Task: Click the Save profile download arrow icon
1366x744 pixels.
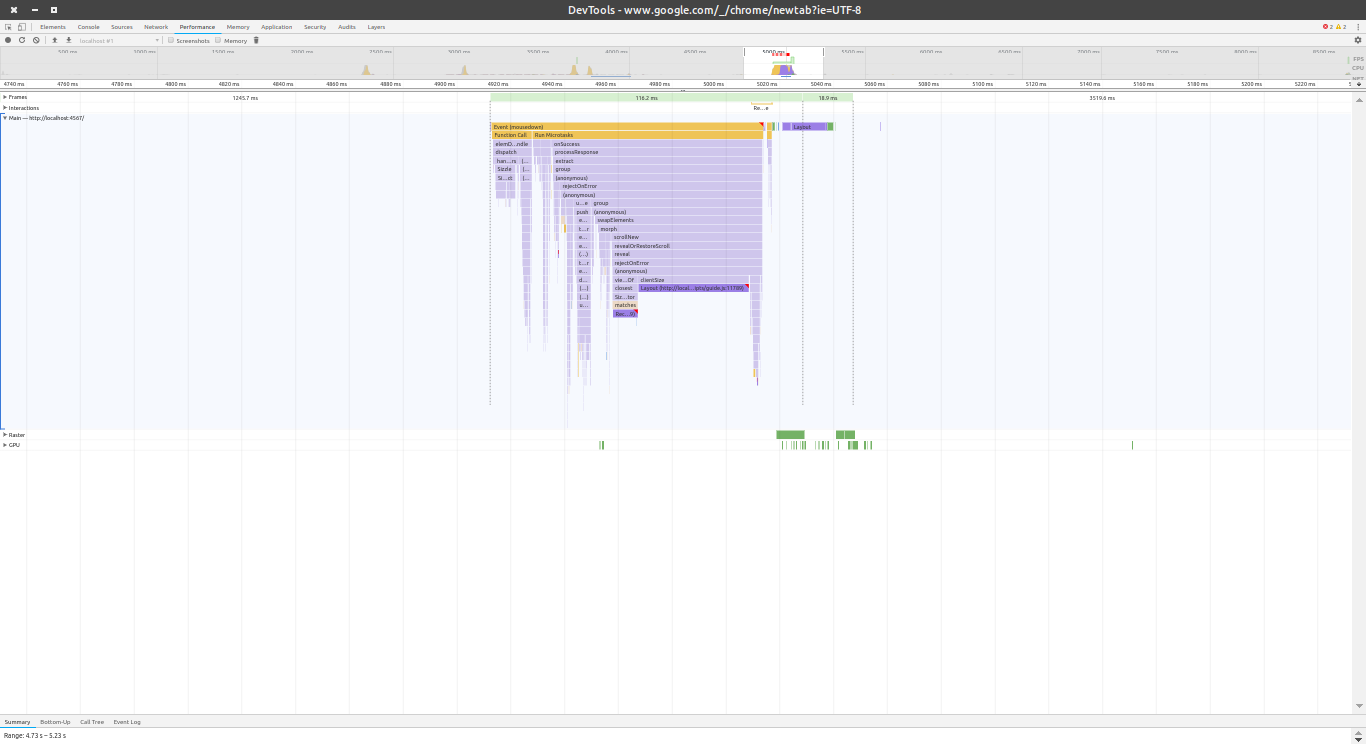Action: (x=68, y=40)
